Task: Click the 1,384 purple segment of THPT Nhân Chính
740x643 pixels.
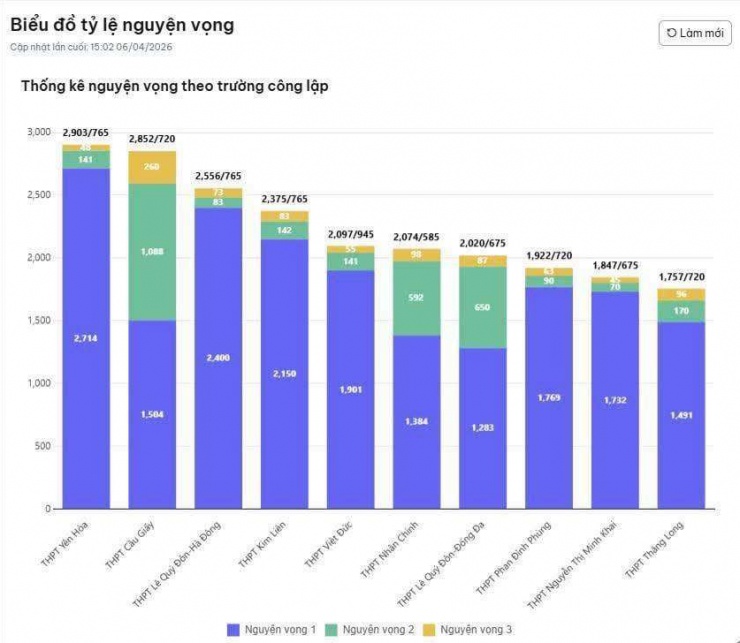Action: pyautogui.click(x=416, y=421)
